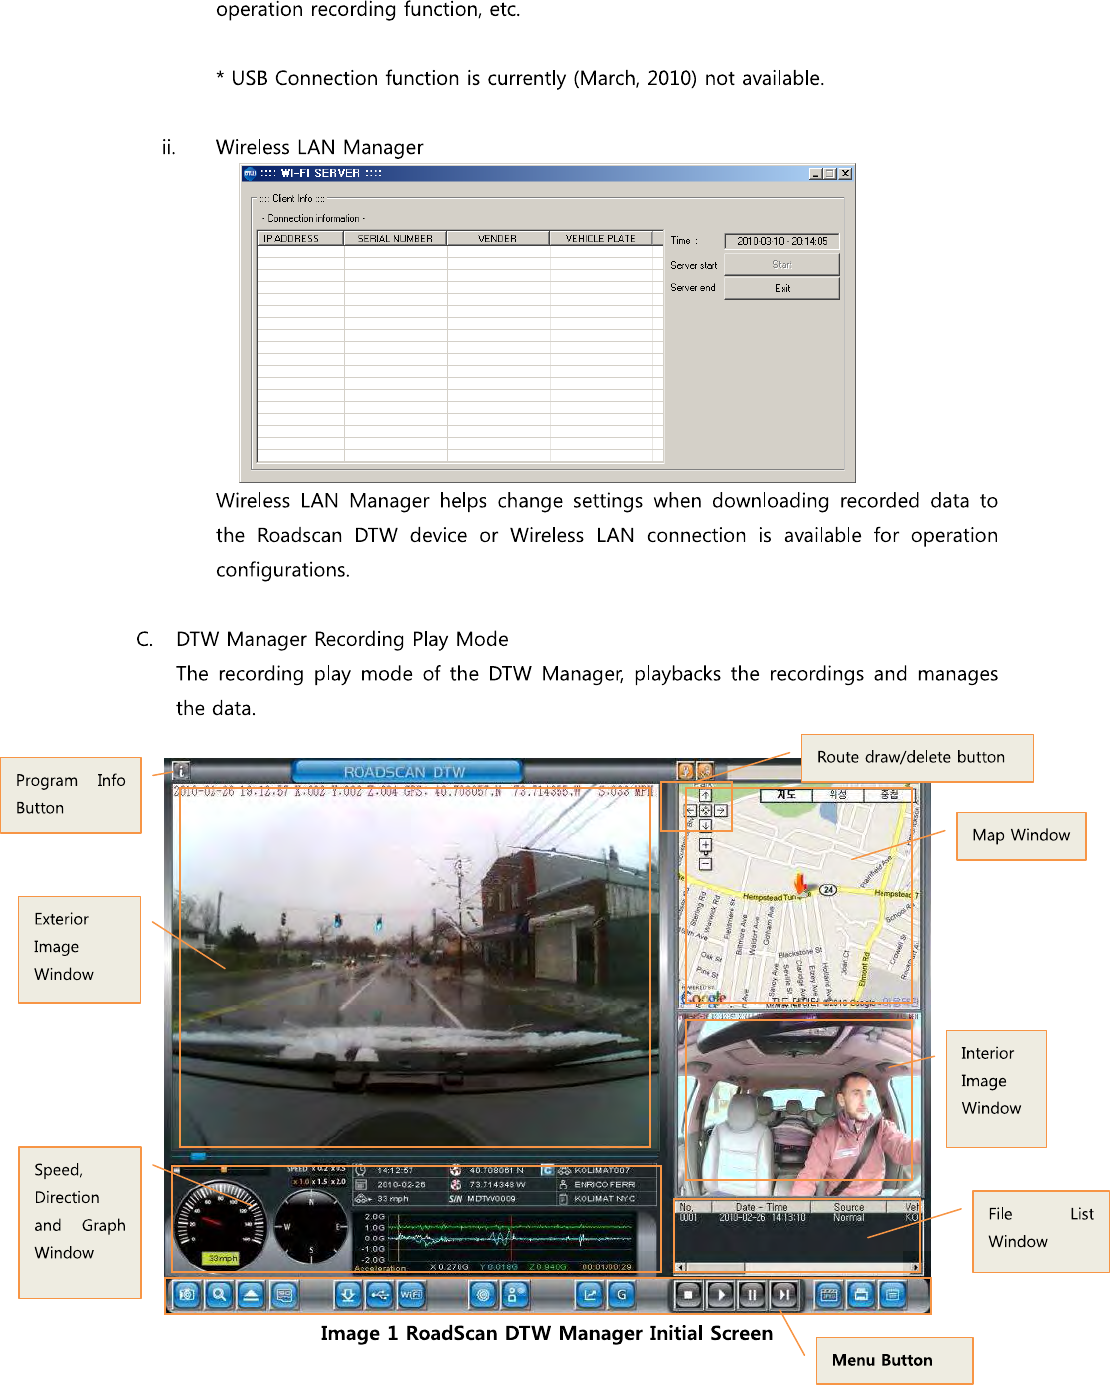Click the G map icon in the toolbar
This screenshot has height=1385, width=1110.
[622, 1295]
